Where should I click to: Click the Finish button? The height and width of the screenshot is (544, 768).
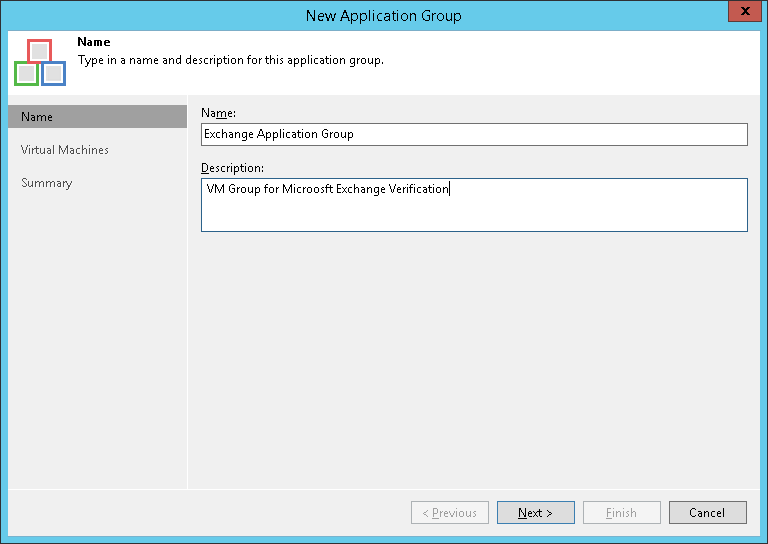click(x=621, y=513)
